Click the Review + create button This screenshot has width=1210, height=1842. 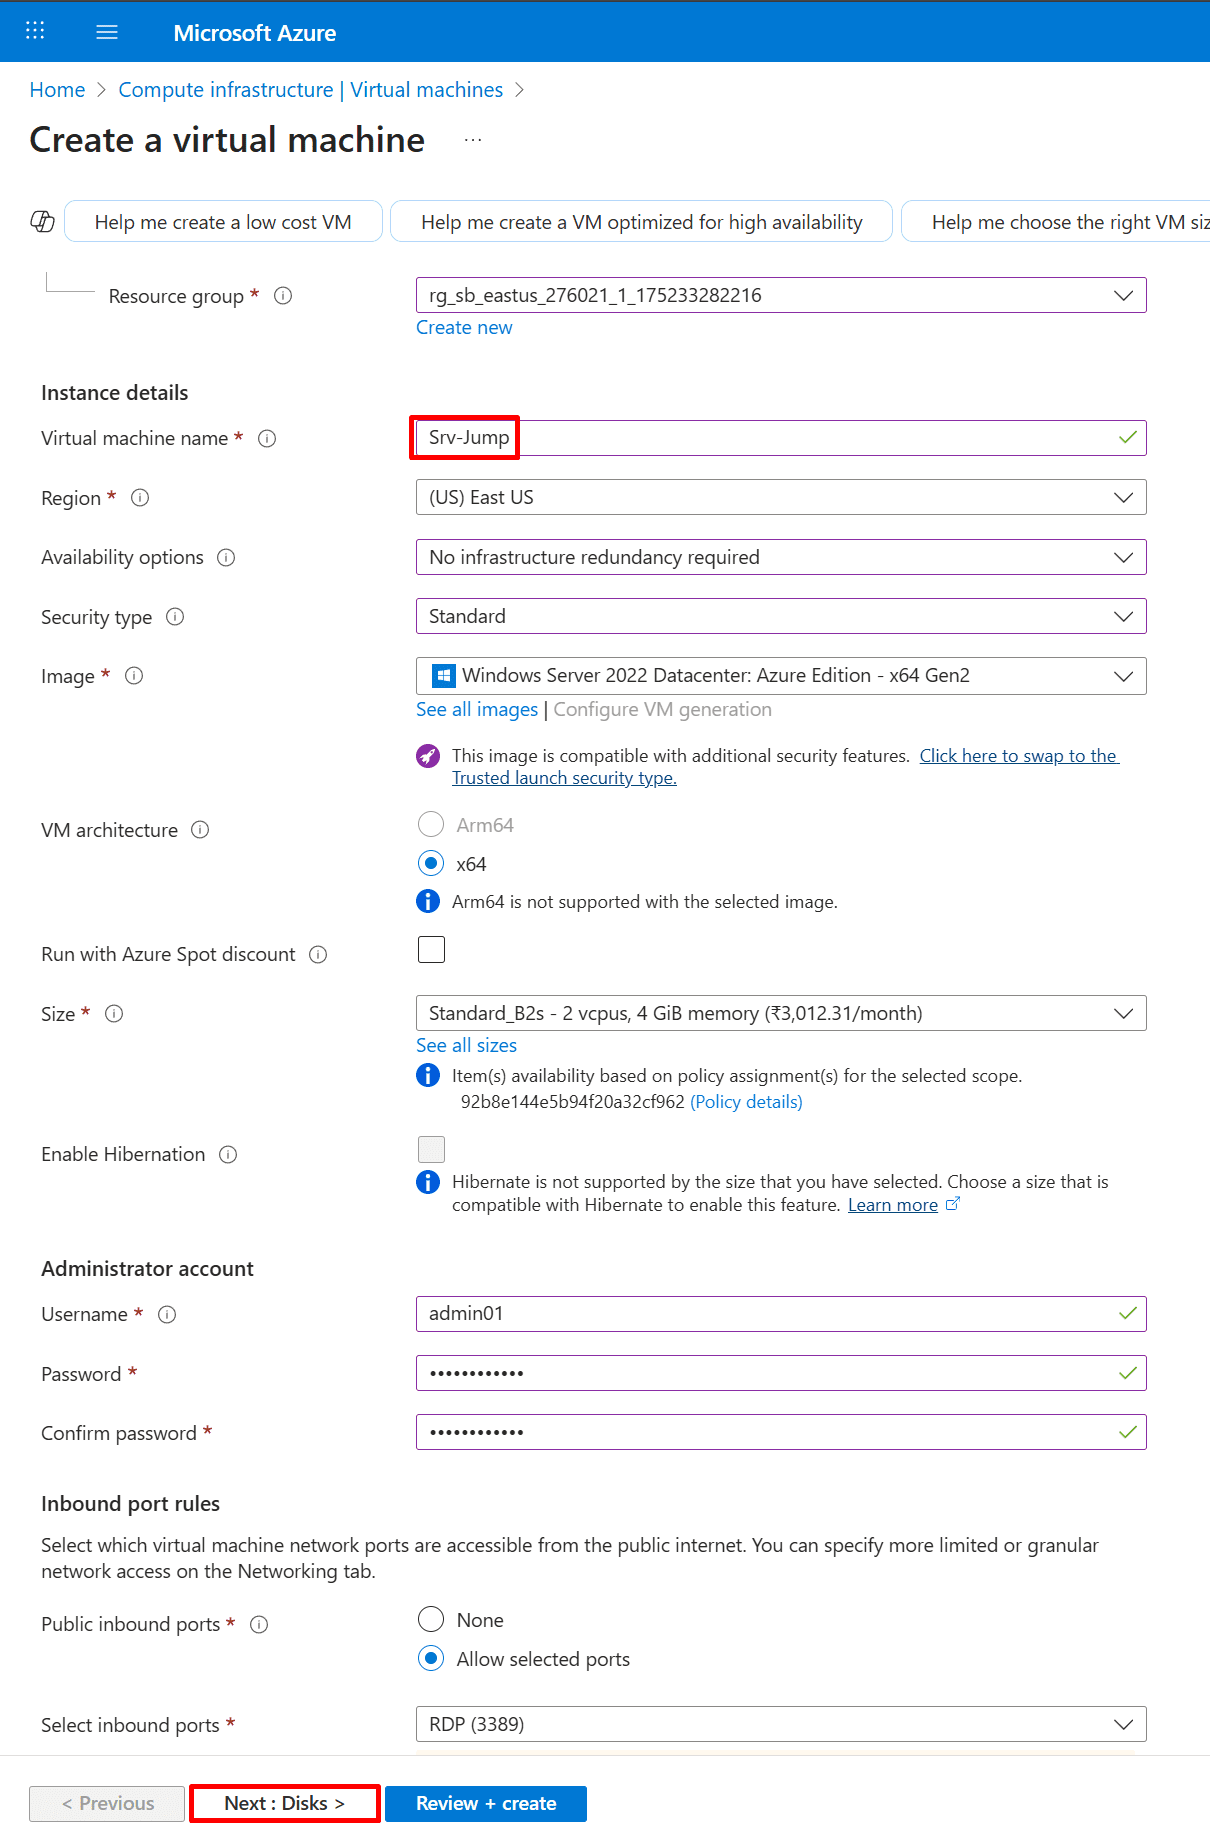click(486, 1804)
